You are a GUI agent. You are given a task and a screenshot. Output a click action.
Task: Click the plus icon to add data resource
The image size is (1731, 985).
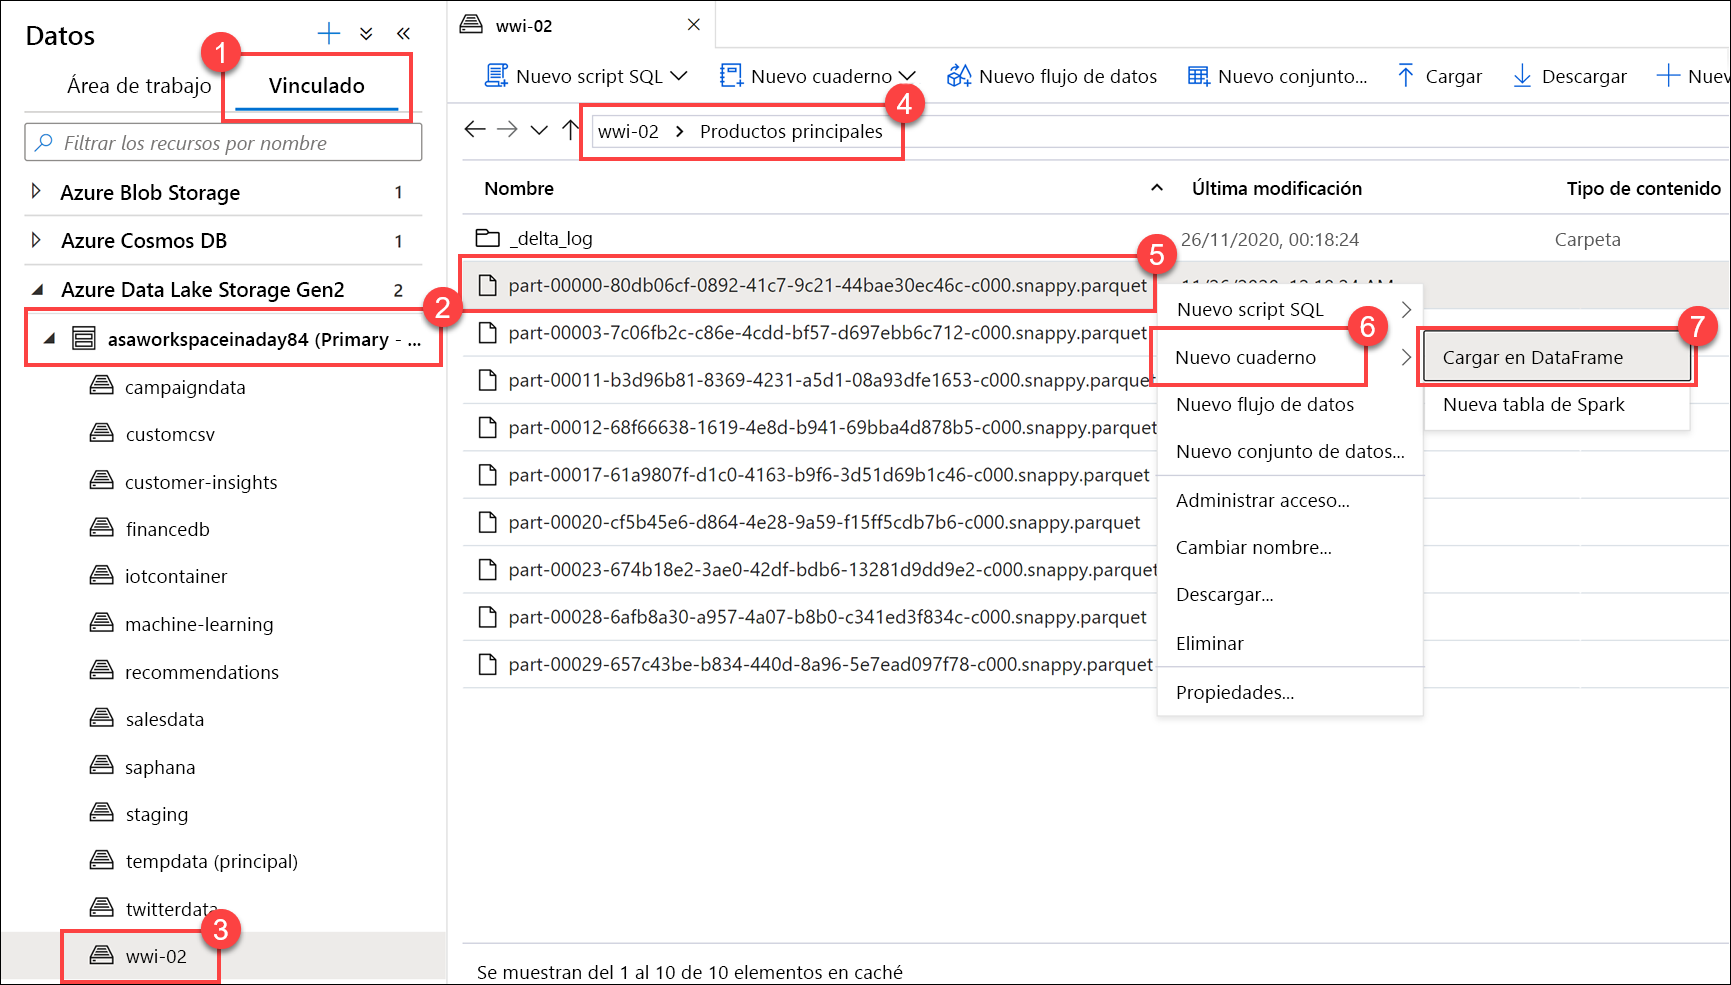[328, 34]
